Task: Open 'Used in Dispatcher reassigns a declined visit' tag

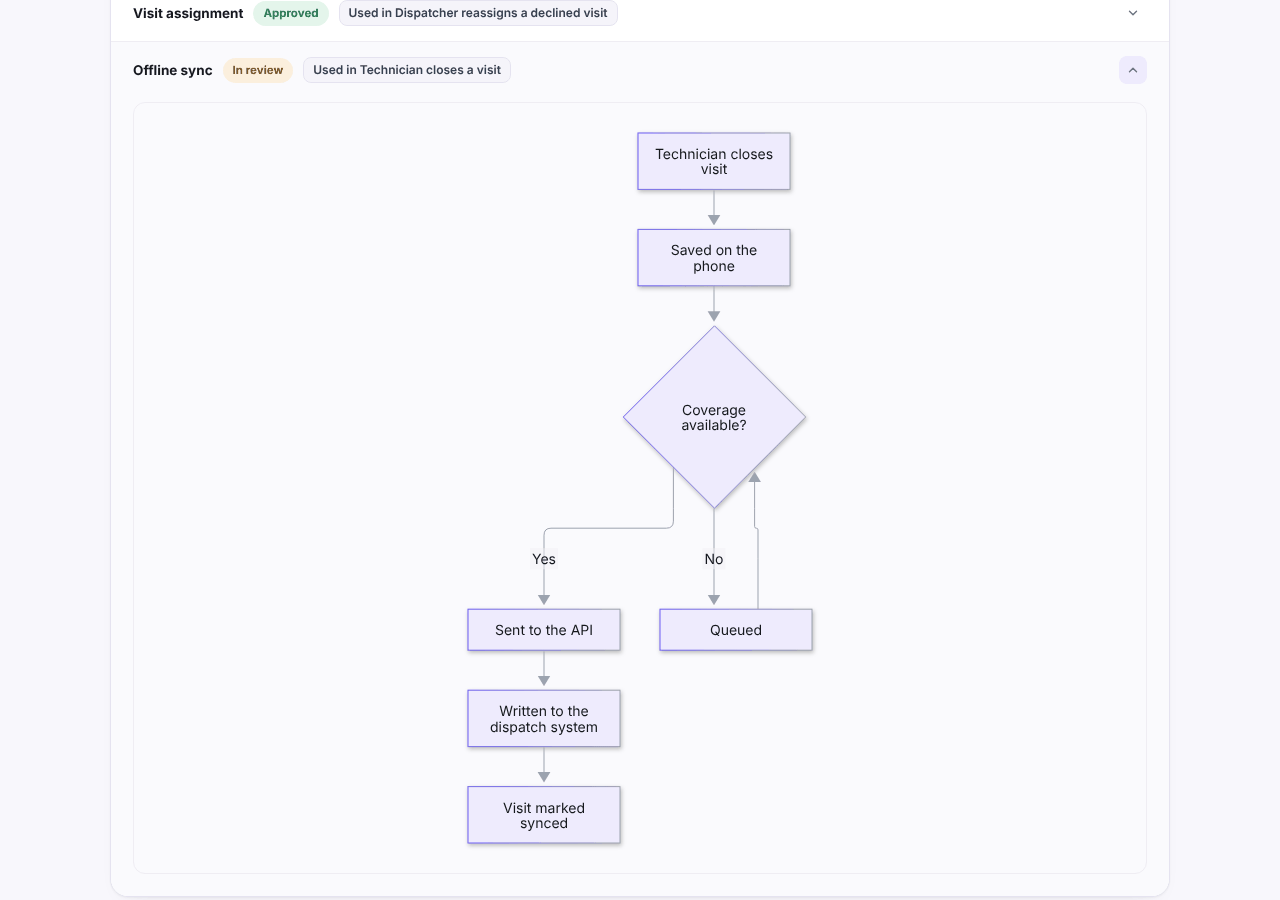Action: (478, 13)
